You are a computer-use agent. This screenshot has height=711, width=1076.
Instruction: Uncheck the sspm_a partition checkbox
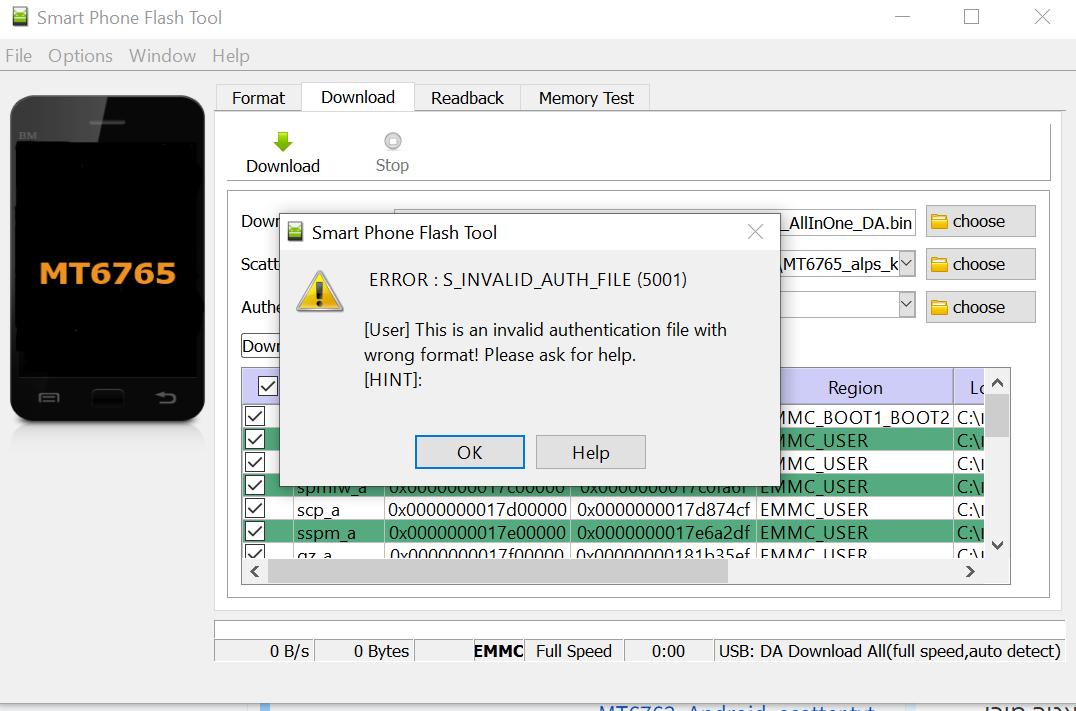pyautogui.click(x=255, y=532)
